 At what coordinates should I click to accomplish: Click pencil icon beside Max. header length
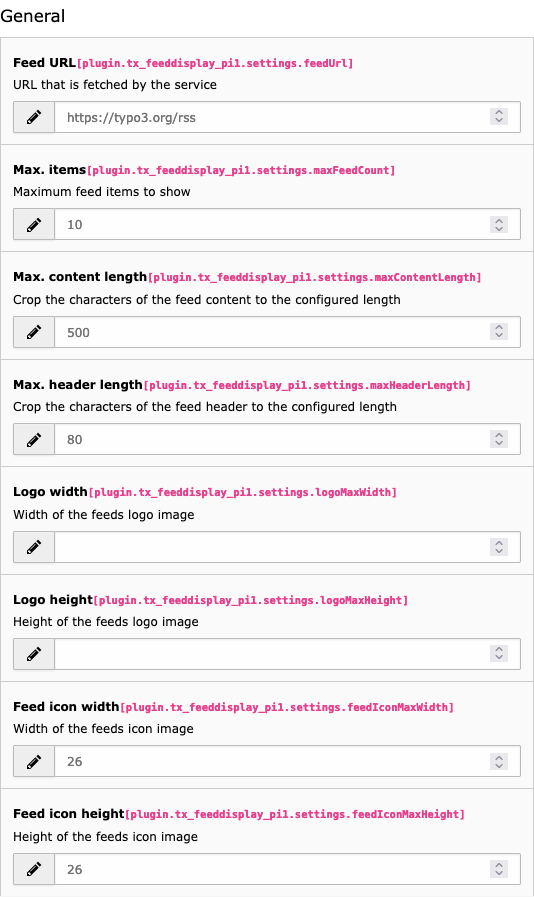click(34, 439)
